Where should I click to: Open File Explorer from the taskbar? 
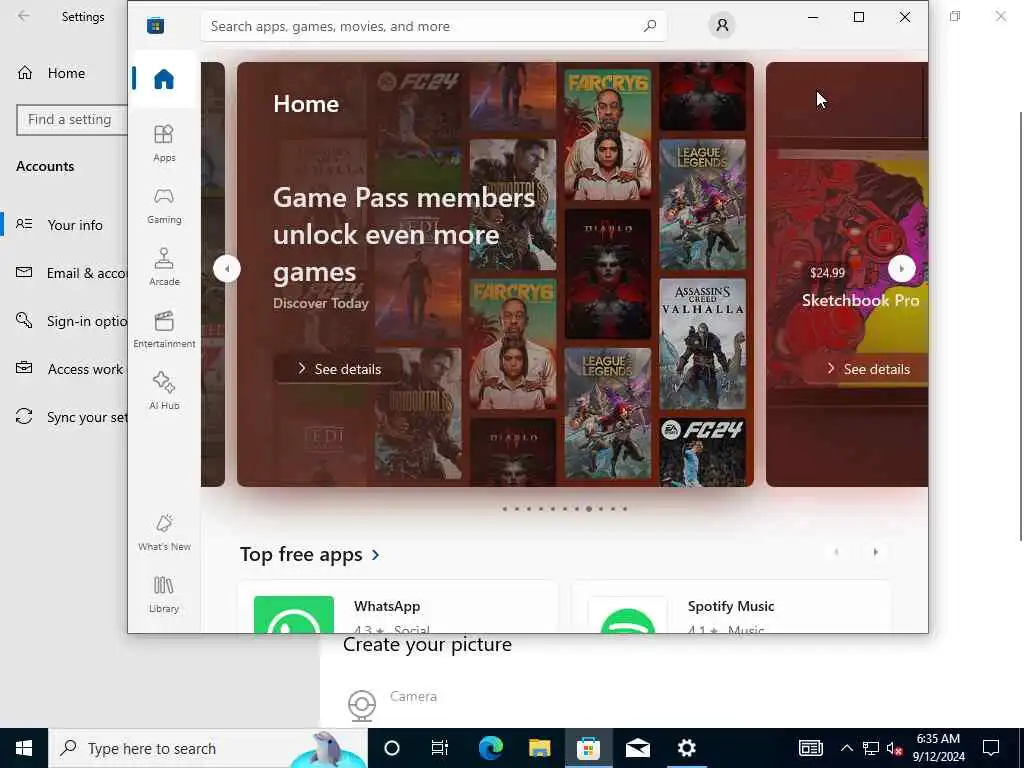(539, 748)
